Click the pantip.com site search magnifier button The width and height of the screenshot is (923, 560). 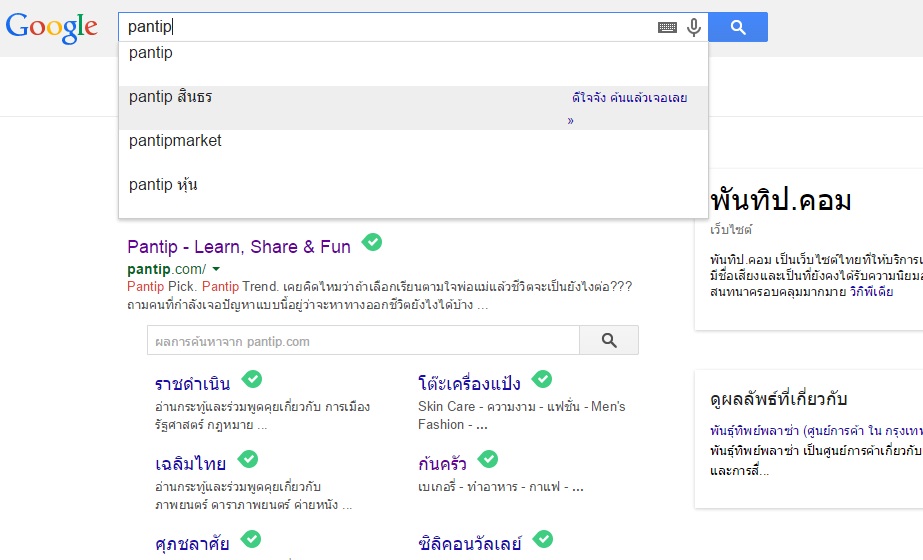click(609, 340)
